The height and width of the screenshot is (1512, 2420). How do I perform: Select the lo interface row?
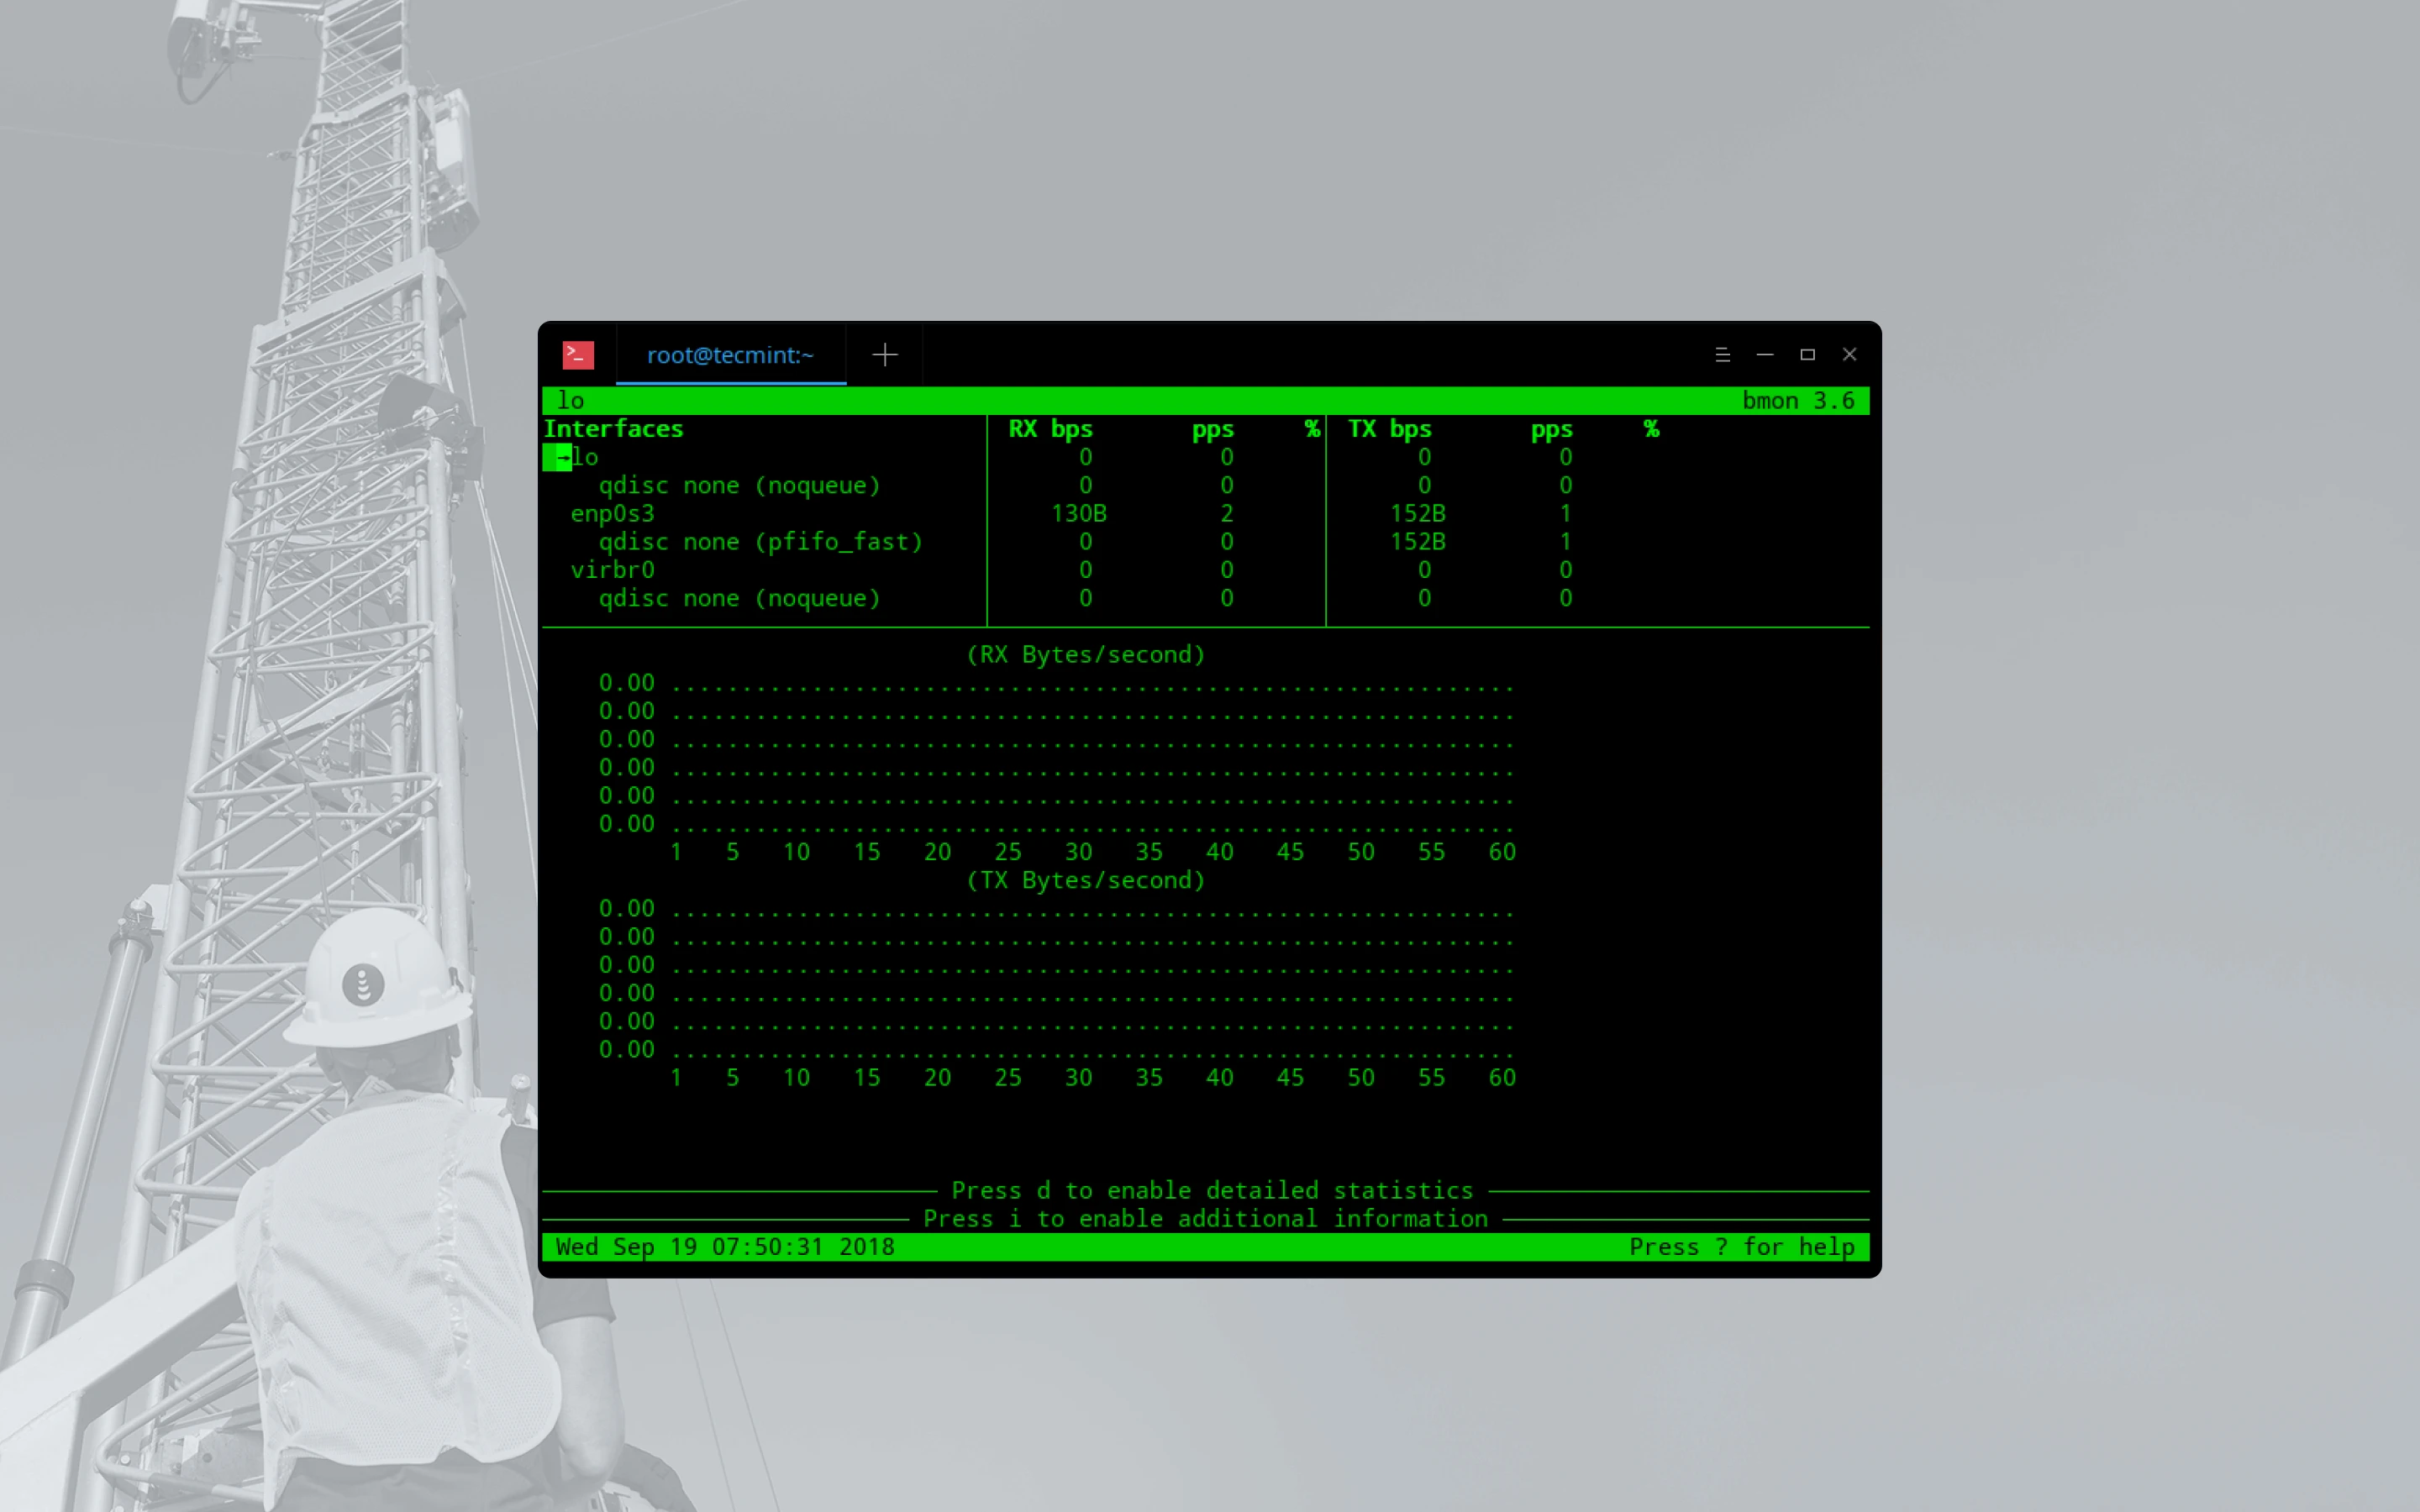click(x=585, y=458)
